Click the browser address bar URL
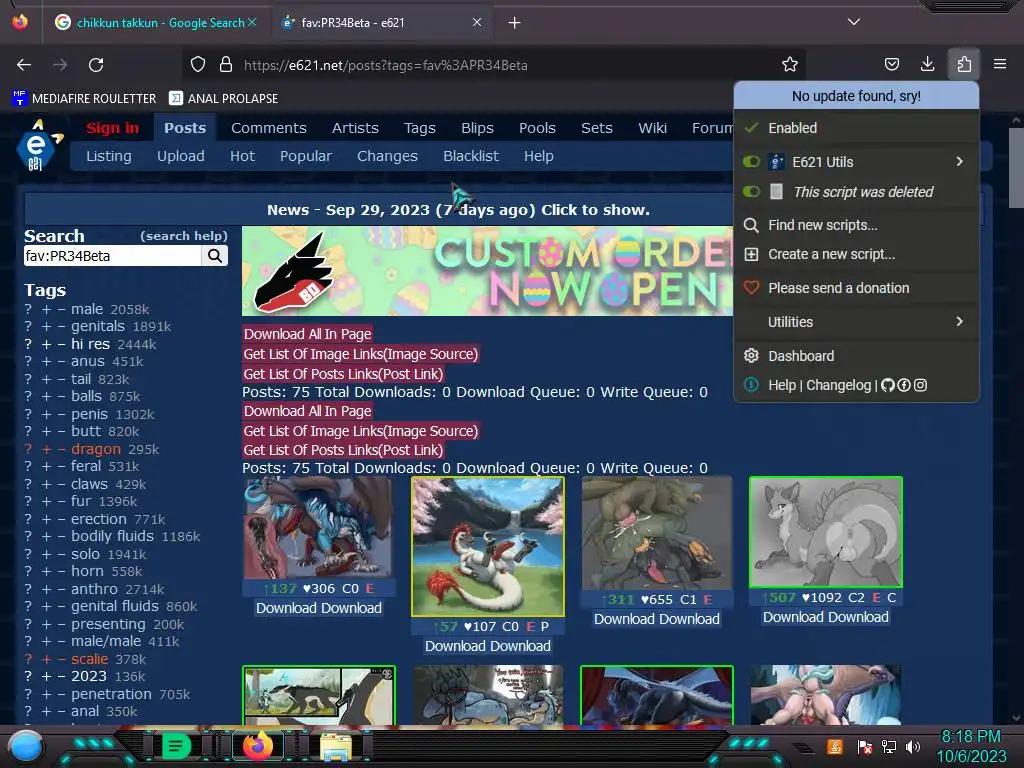The height and width of the screenshot is (768, 1024). point(385,65)
